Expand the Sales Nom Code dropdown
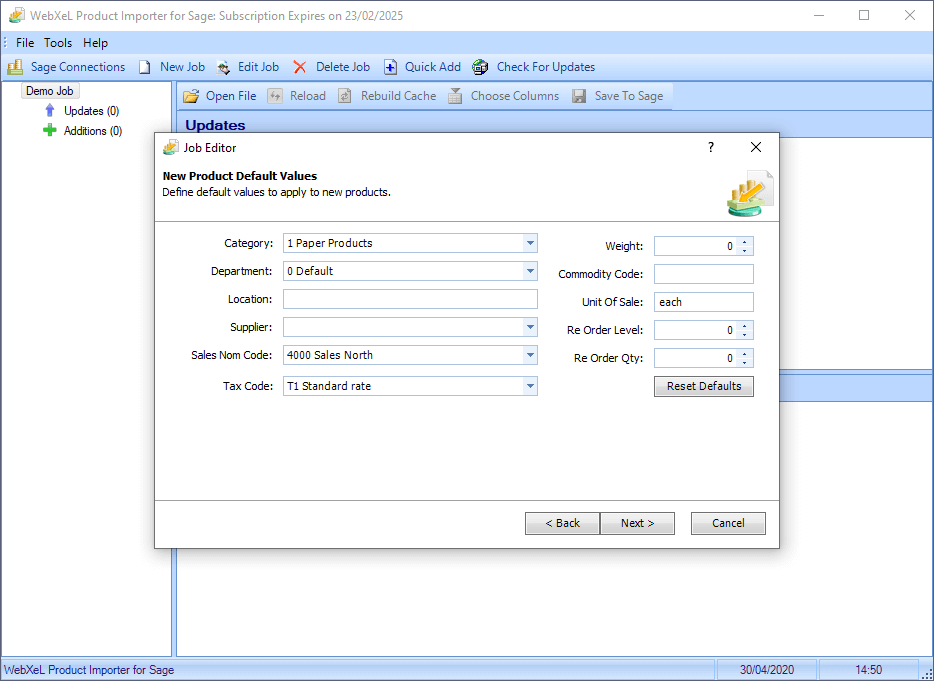This screenshot has width=934, height=681. 530,355
